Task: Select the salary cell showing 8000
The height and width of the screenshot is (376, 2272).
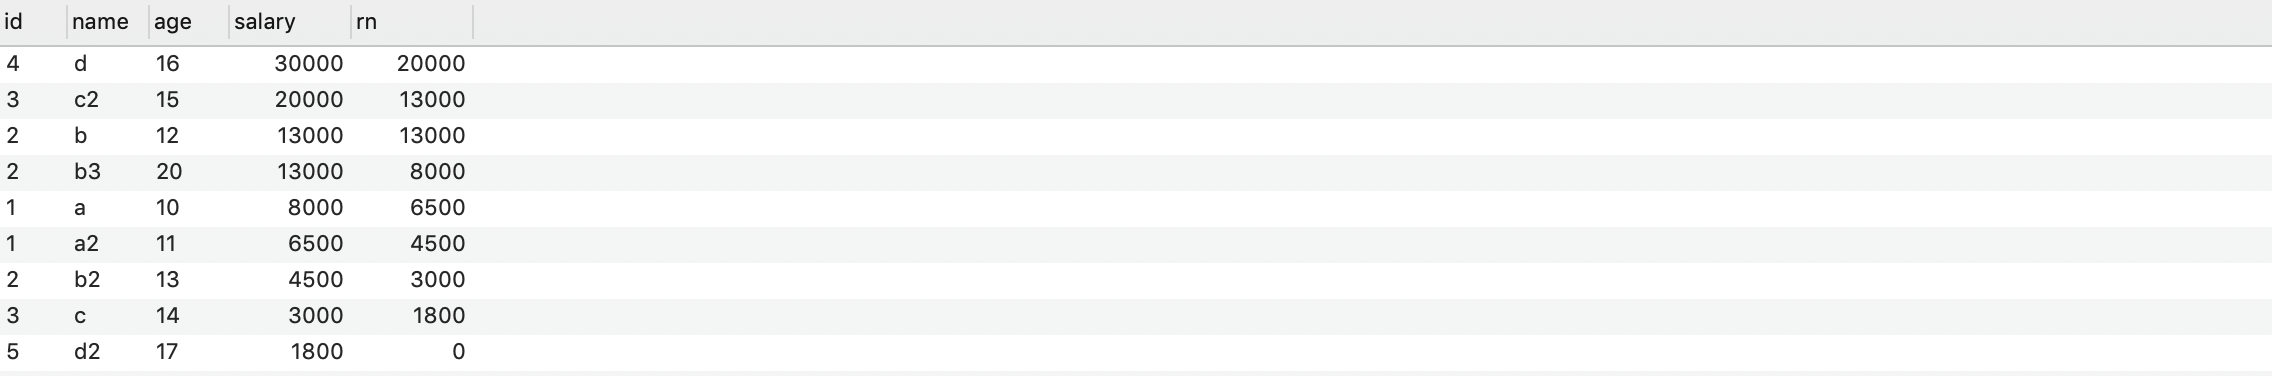Action: pyautogui.click(x=290, y=208)
